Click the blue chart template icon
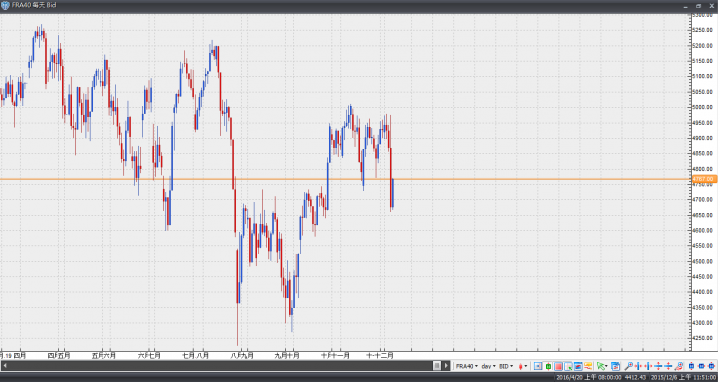720x382 pixels. [x=616, y=366]
